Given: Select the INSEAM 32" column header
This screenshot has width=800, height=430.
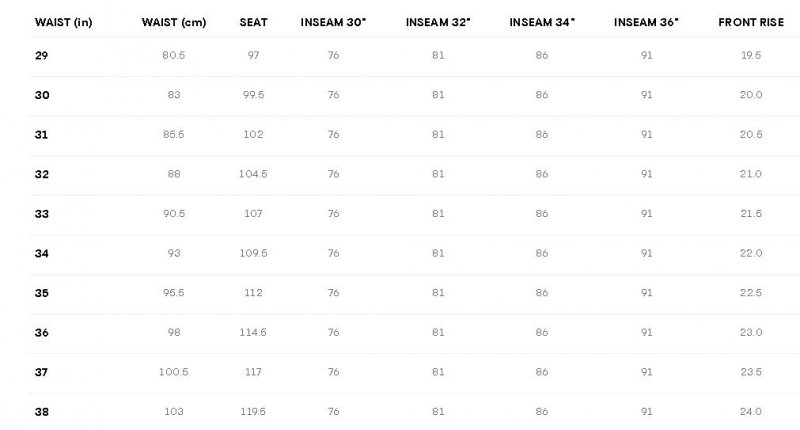Looking at the screenshot, I should pos(438,22).
